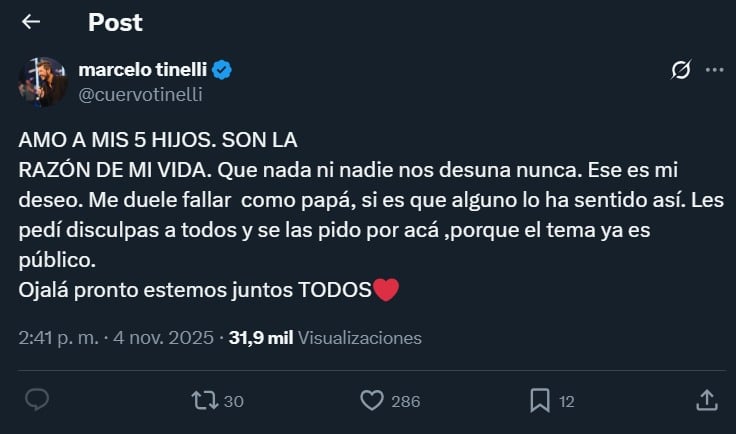Click the bookmark count of 12
Screen dimensions: 736x434
click(x=566, y=401)
